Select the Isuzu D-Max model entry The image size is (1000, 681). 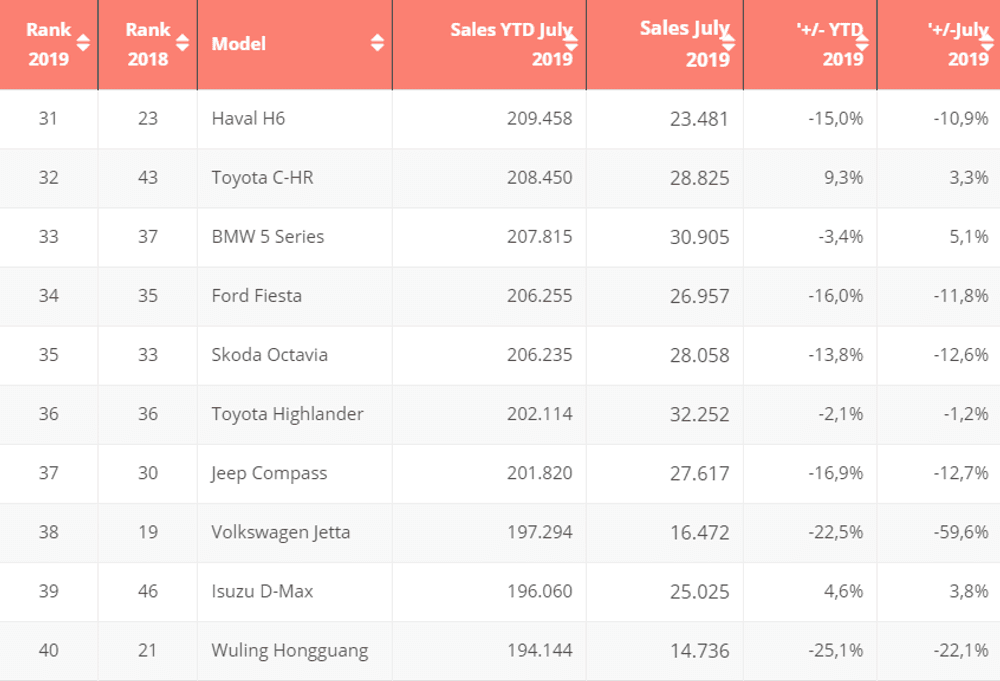point(262,591)
